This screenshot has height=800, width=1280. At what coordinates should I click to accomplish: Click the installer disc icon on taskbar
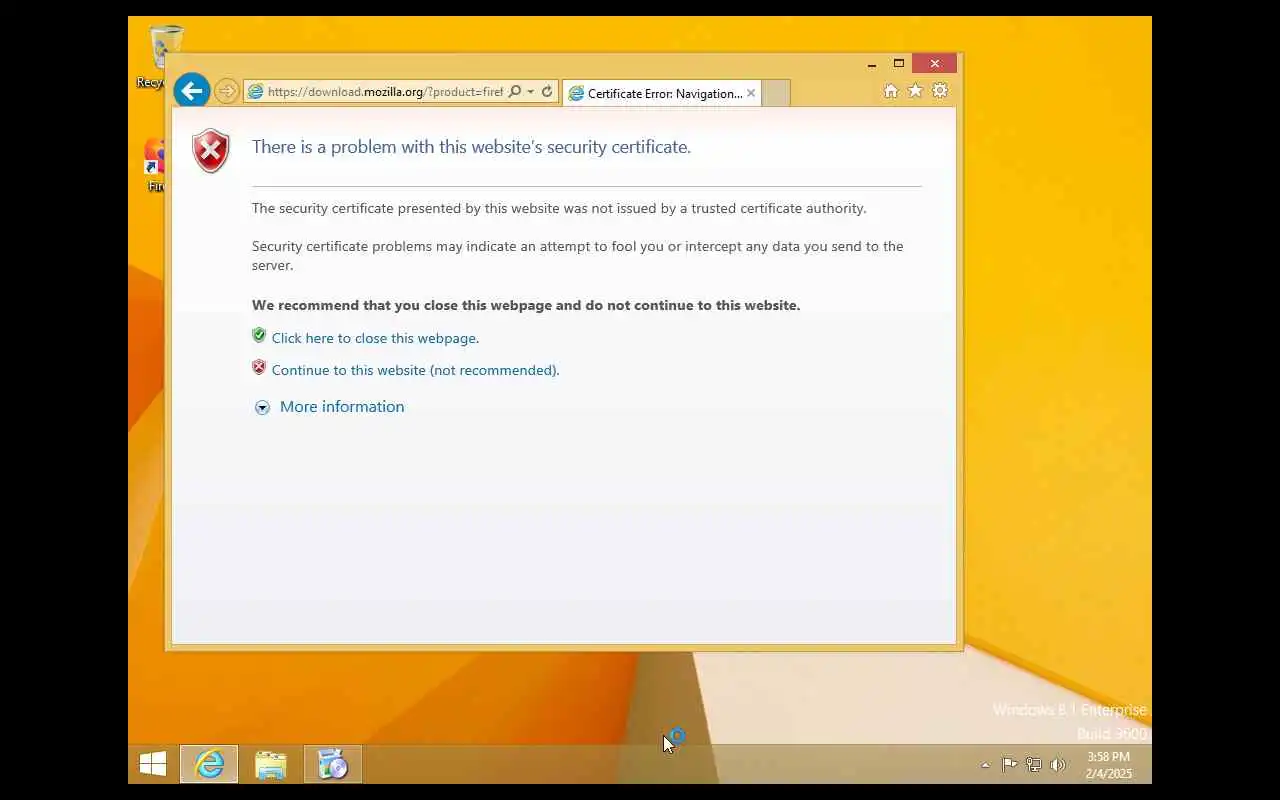click(x=333, y=765)
